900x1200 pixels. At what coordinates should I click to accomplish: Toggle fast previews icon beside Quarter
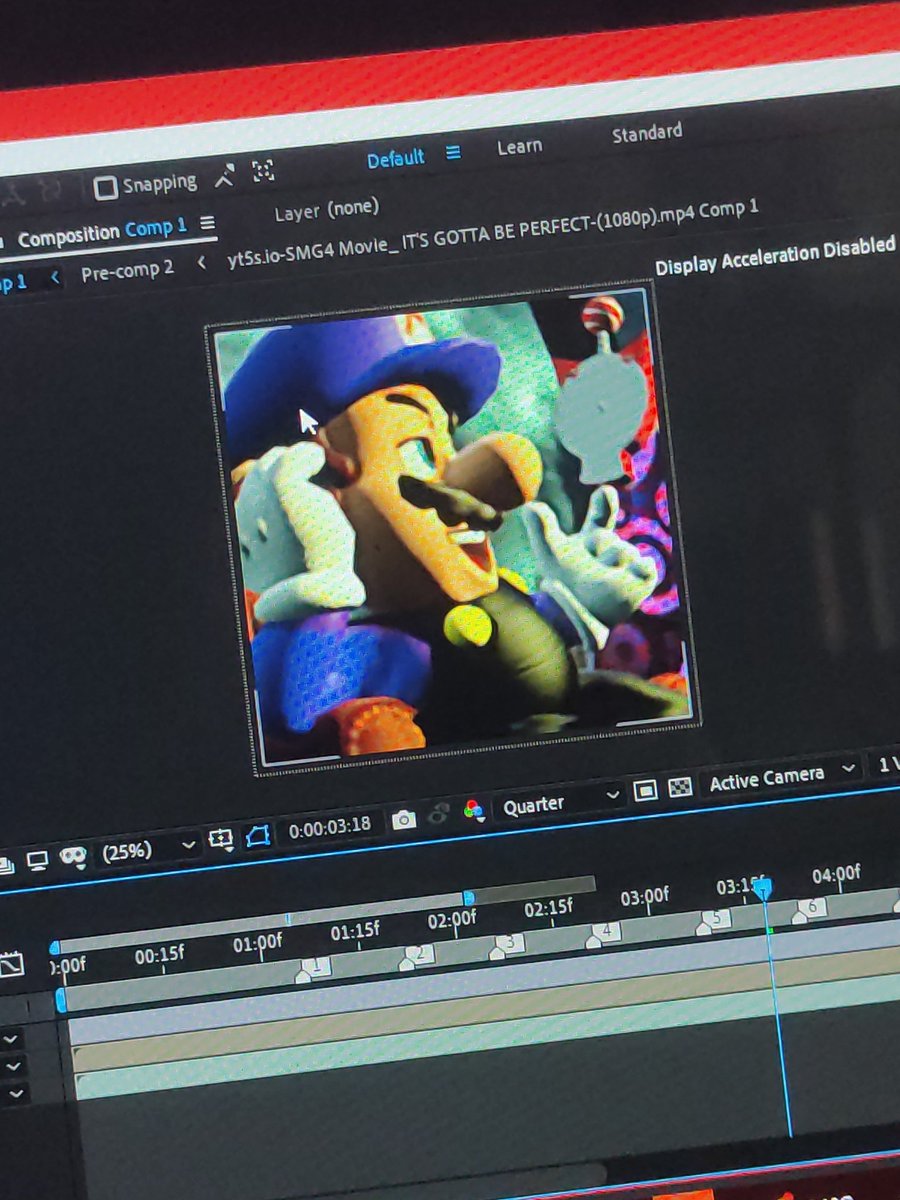(646, 790)
